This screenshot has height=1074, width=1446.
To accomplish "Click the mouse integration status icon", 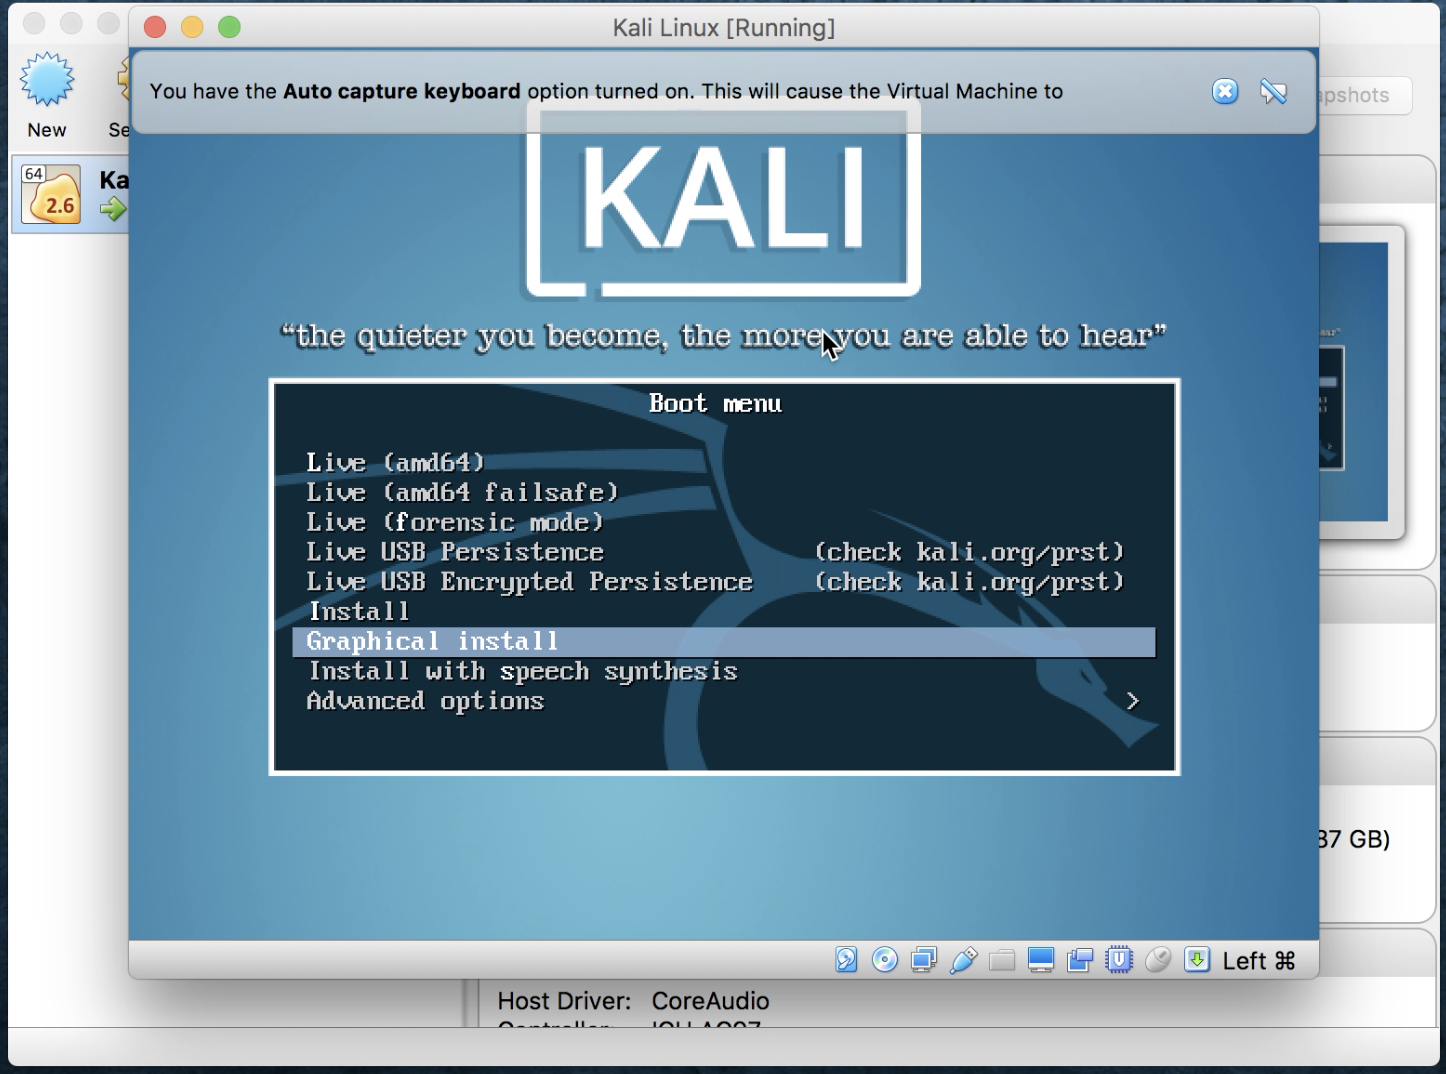I will point(1158,960).
